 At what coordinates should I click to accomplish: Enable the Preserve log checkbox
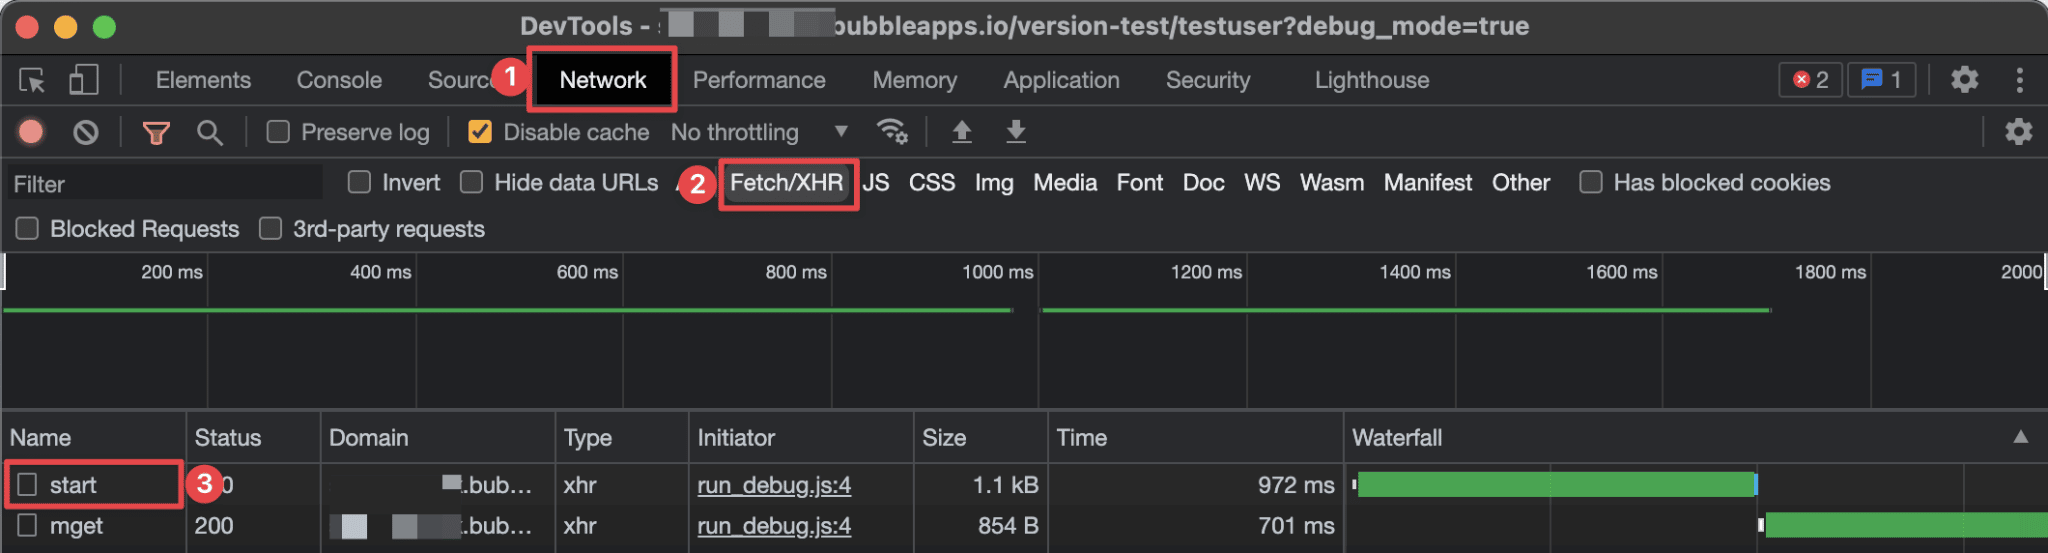coord(279,132)
